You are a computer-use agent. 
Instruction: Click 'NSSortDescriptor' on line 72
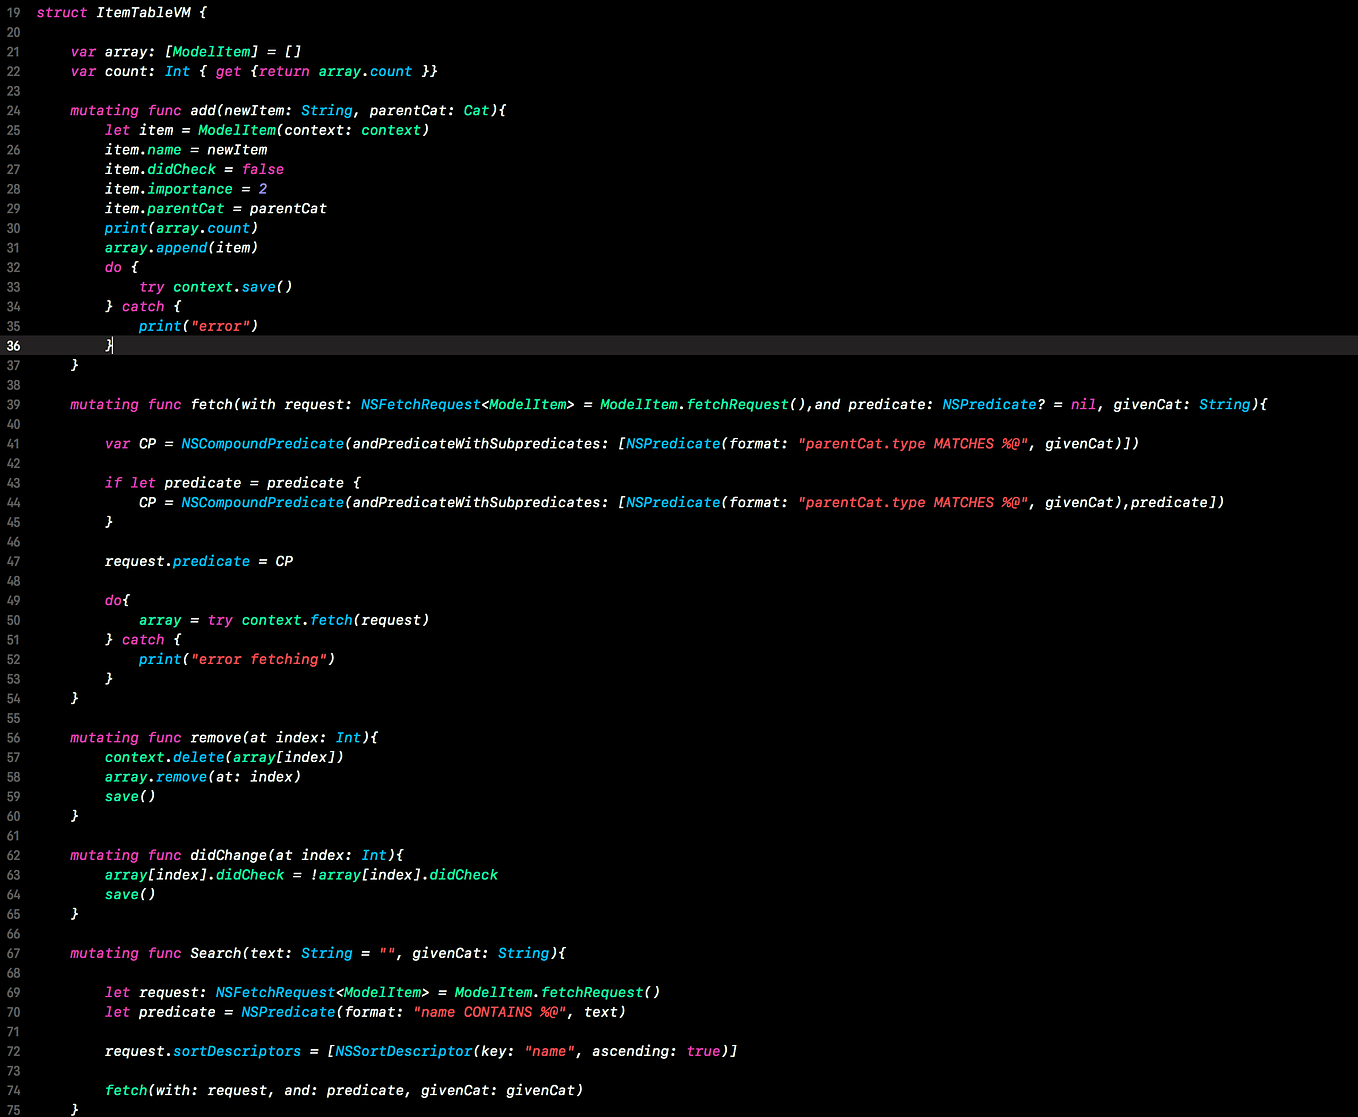click(404, 1052)
